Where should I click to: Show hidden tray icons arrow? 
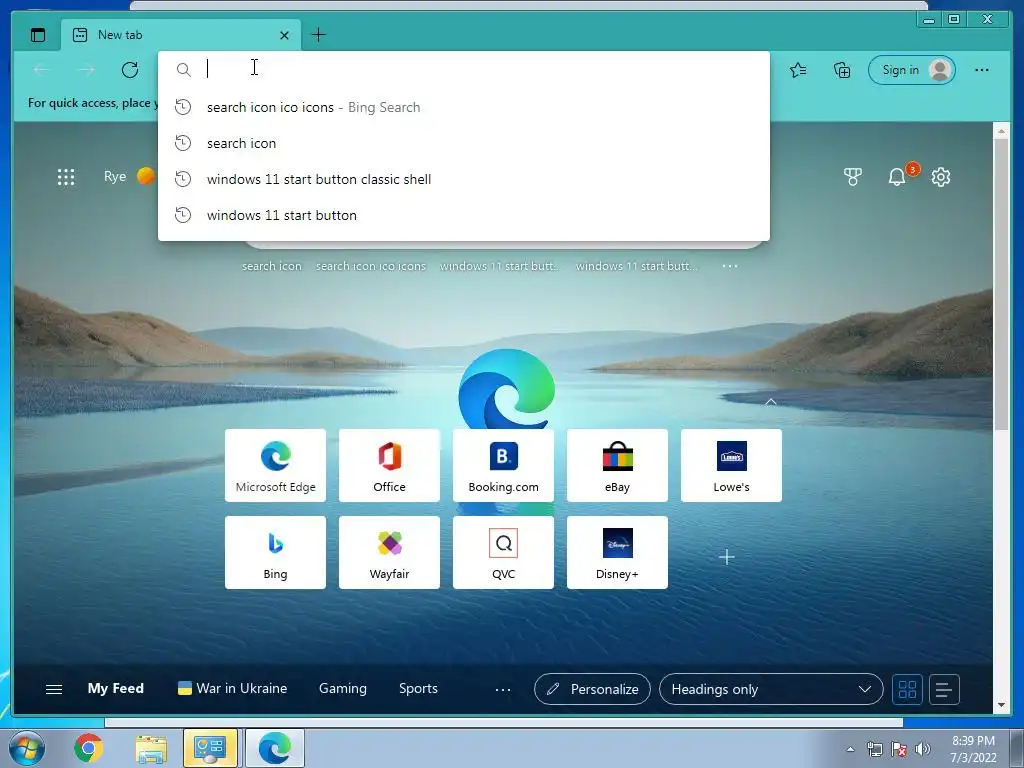pos(850,749)
